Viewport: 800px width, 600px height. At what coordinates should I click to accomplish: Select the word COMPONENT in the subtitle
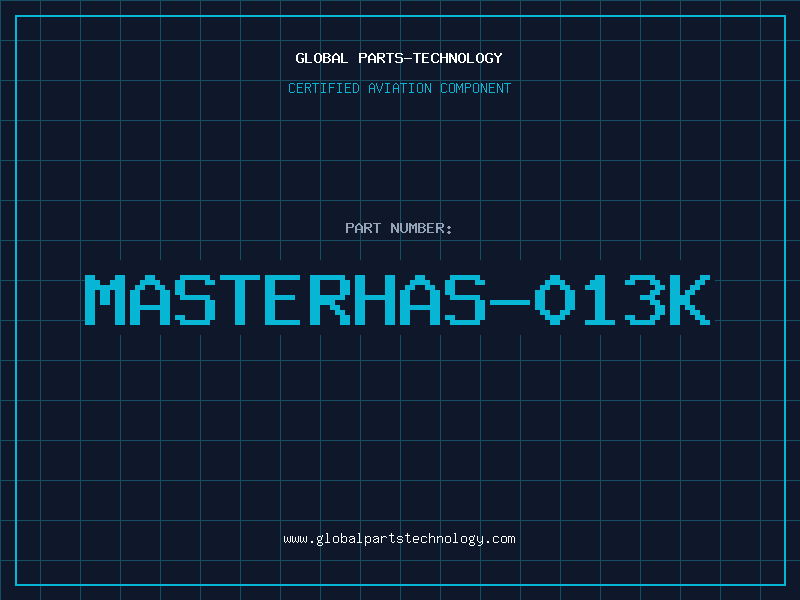point(476,88)
